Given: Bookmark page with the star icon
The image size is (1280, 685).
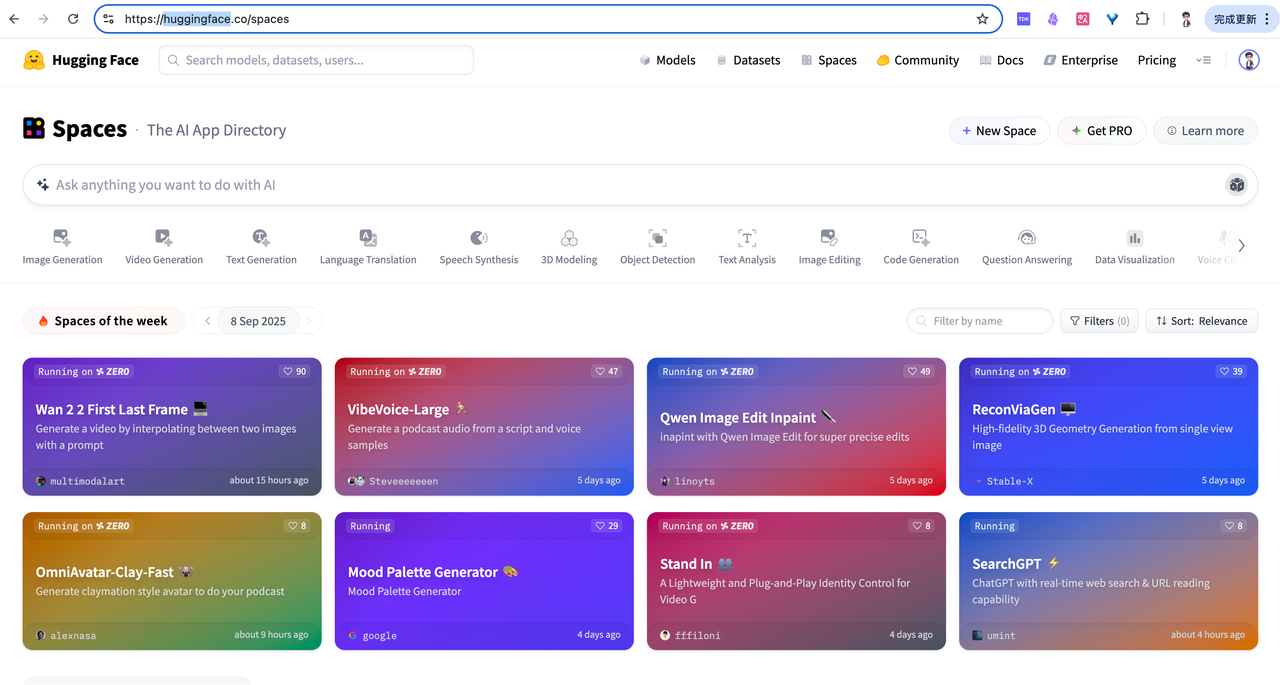Looking at the screenshot, I should pos(983,19).
